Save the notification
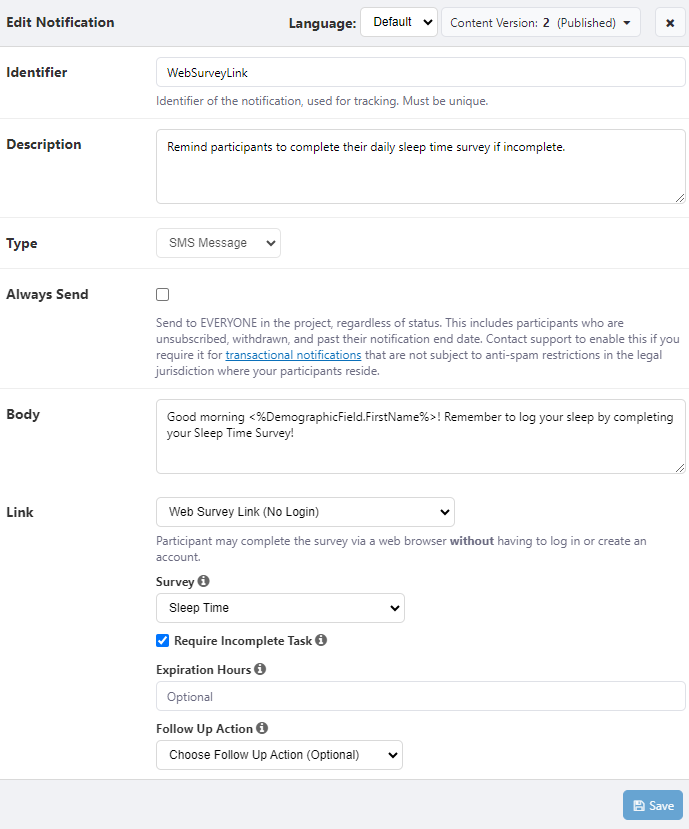 [x=653, y=805]
